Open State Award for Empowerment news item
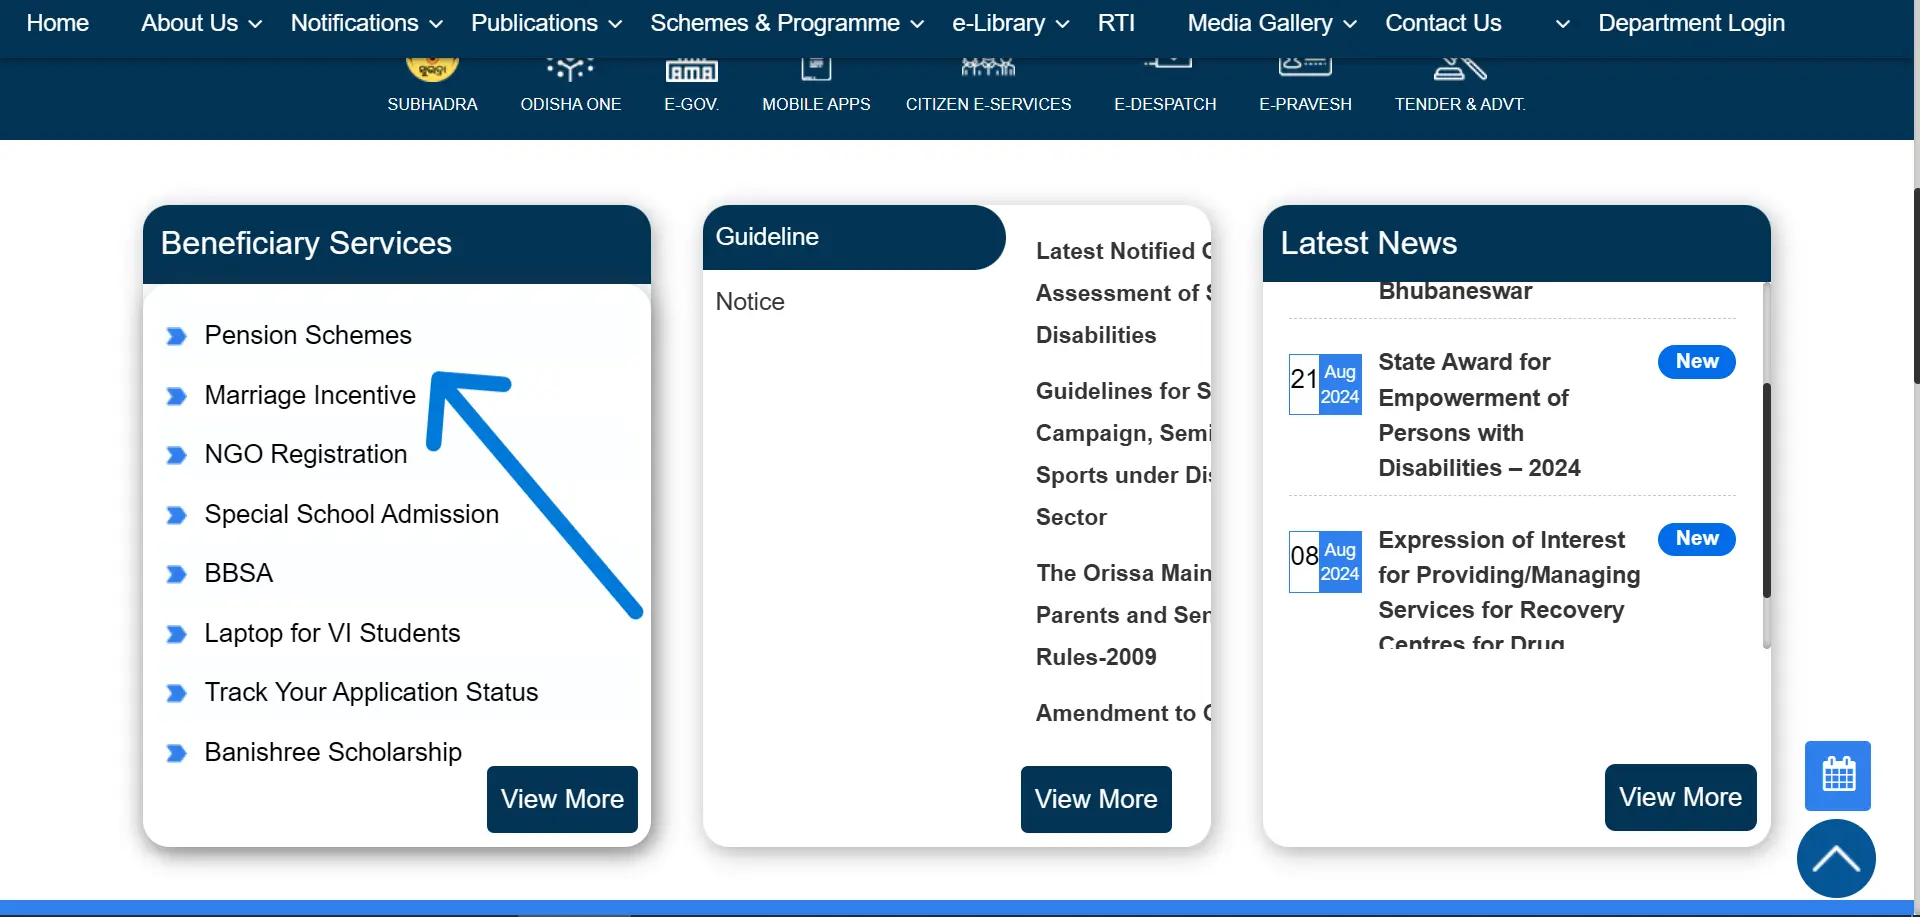The width and height of the screenshot is (1920, 917). (x=1479, y=415)
